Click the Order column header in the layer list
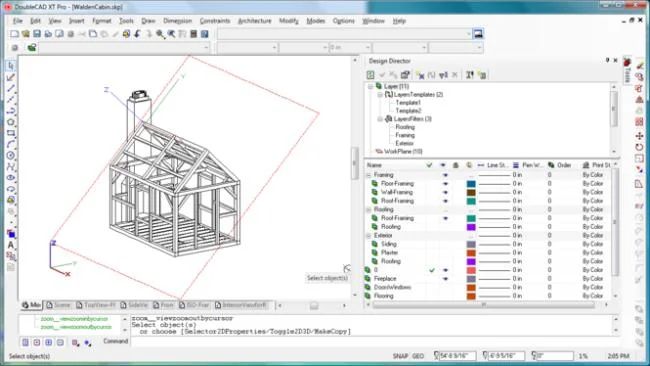The height and width of the screenshot is (366, 650). pyautogui.click(x=560, y=165)
